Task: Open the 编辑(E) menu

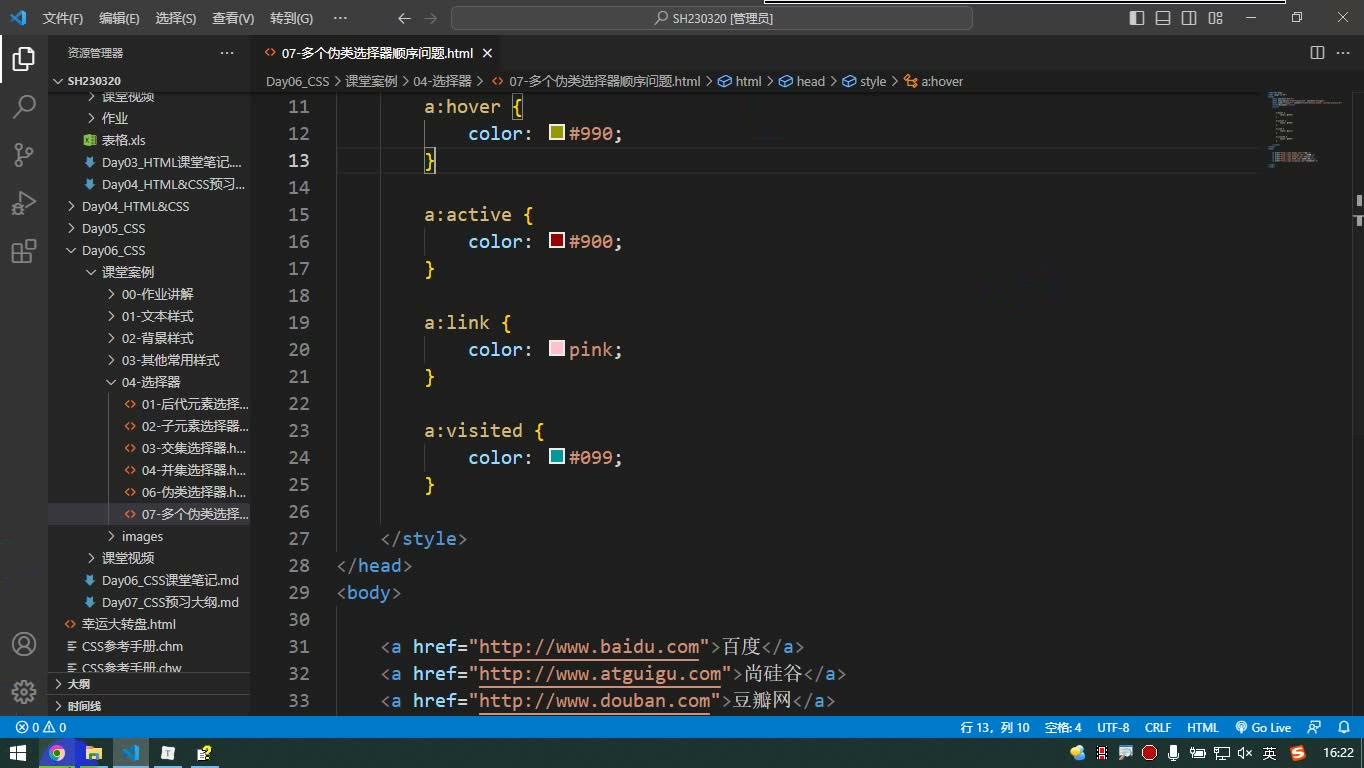Action: coord(119,18)
